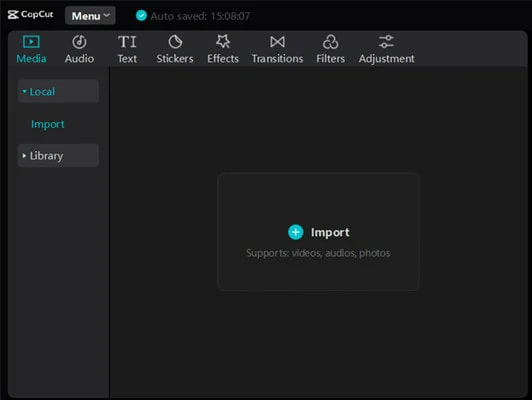Collapse the Local section
This screenshot has width=532, height=400.
(58, 91)
